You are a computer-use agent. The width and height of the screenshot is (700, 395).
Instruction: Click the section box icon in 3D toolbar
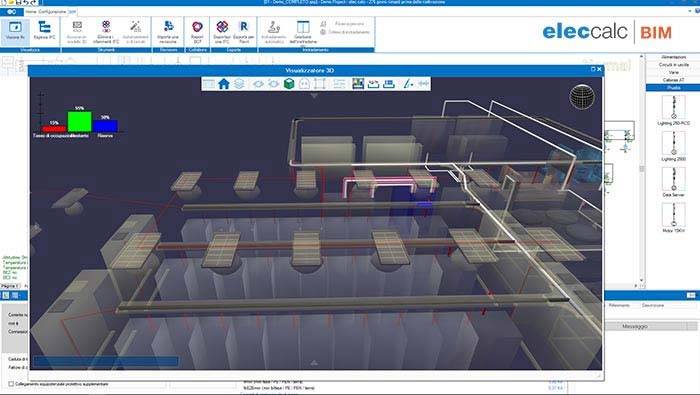(319, 83)
